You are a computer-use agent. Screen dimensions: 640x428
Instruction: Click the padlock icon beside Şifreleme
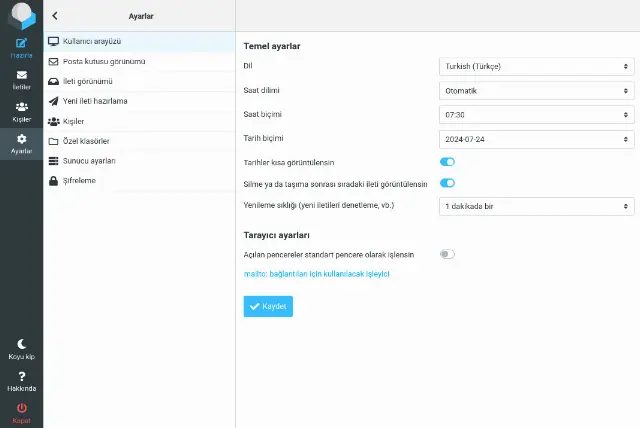(53, 181)
